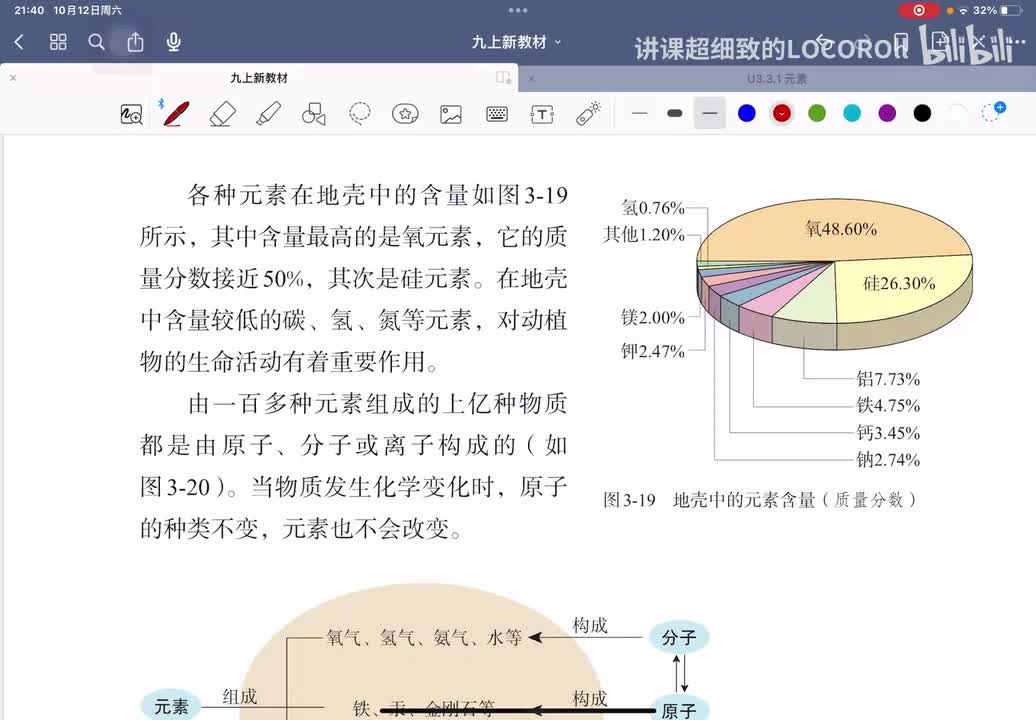Go back using the left chevron
The width and height of the screenshot is (1036, 720).
(x=19, y=42)
